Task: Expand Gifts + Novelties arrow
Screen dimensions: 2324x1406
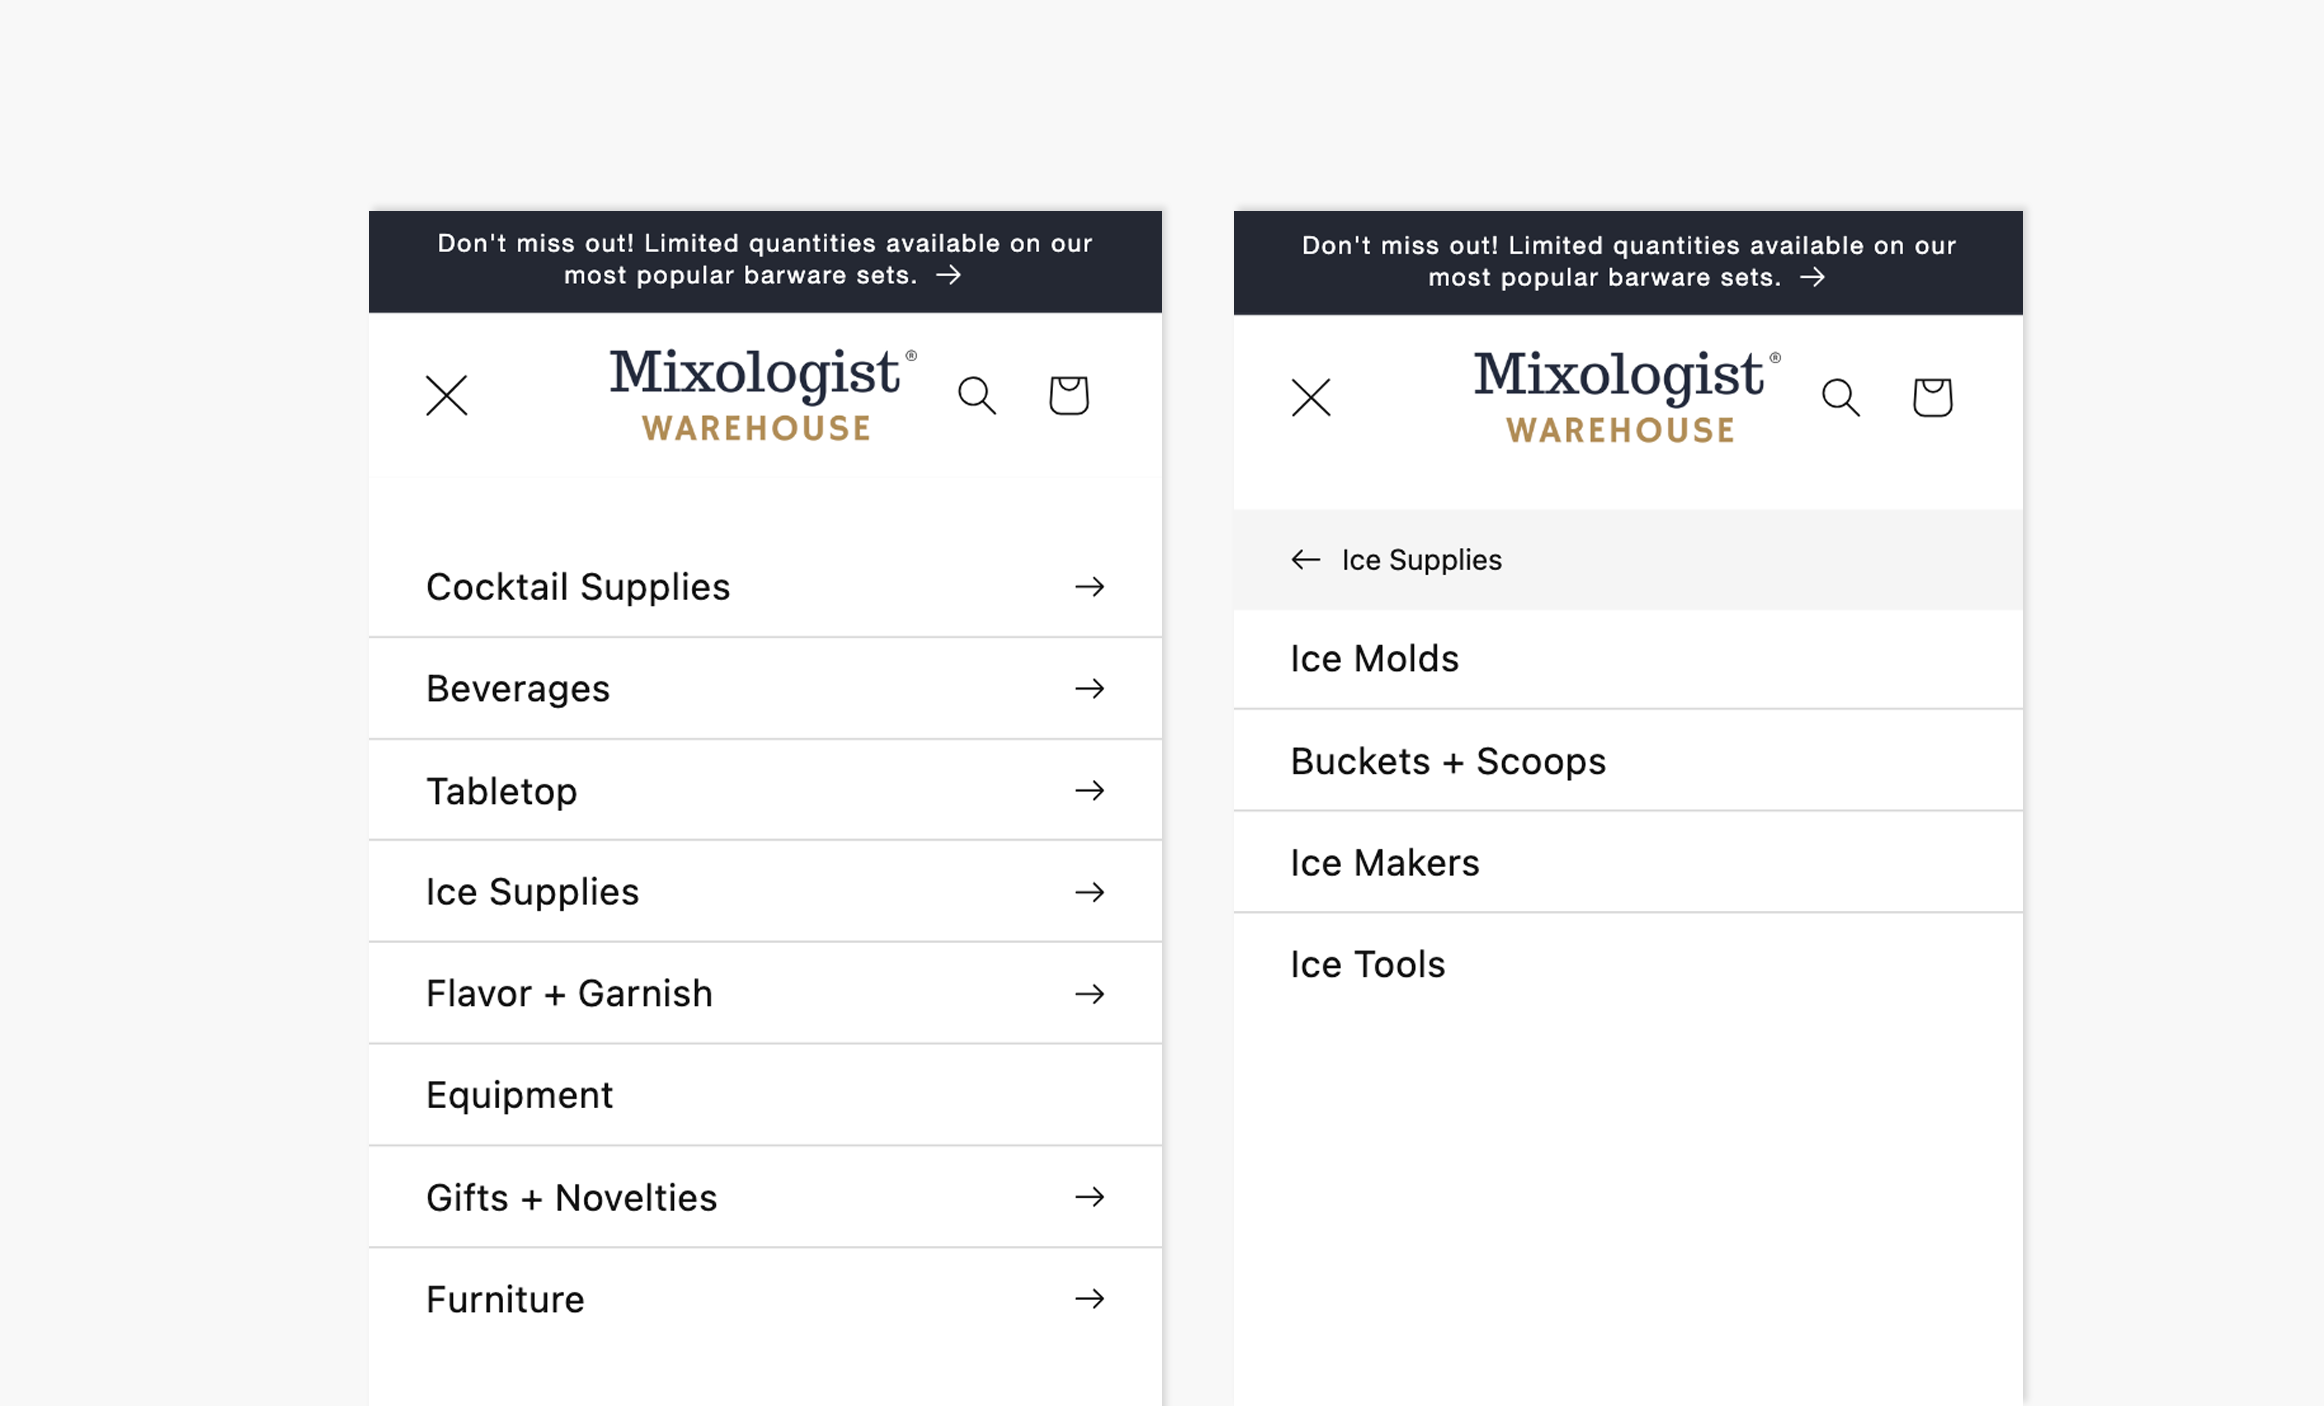Action: point(1090,1197)
